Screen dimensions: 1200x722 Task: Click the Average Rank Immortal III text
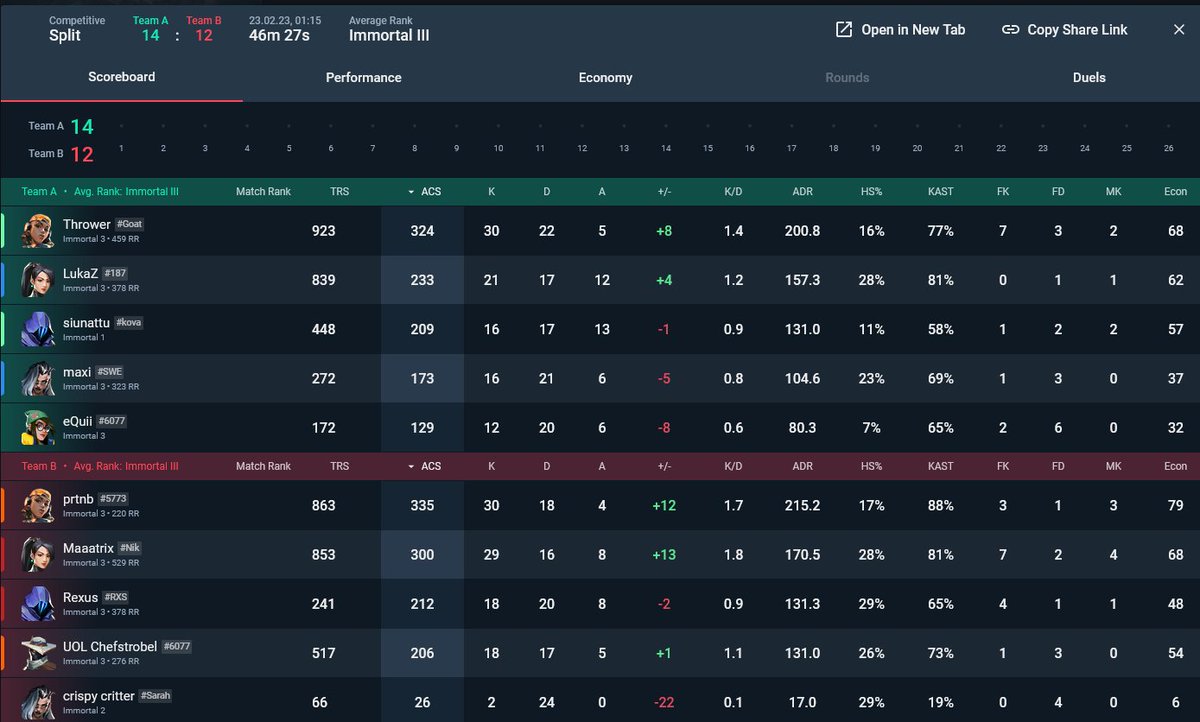pos(389,35)
